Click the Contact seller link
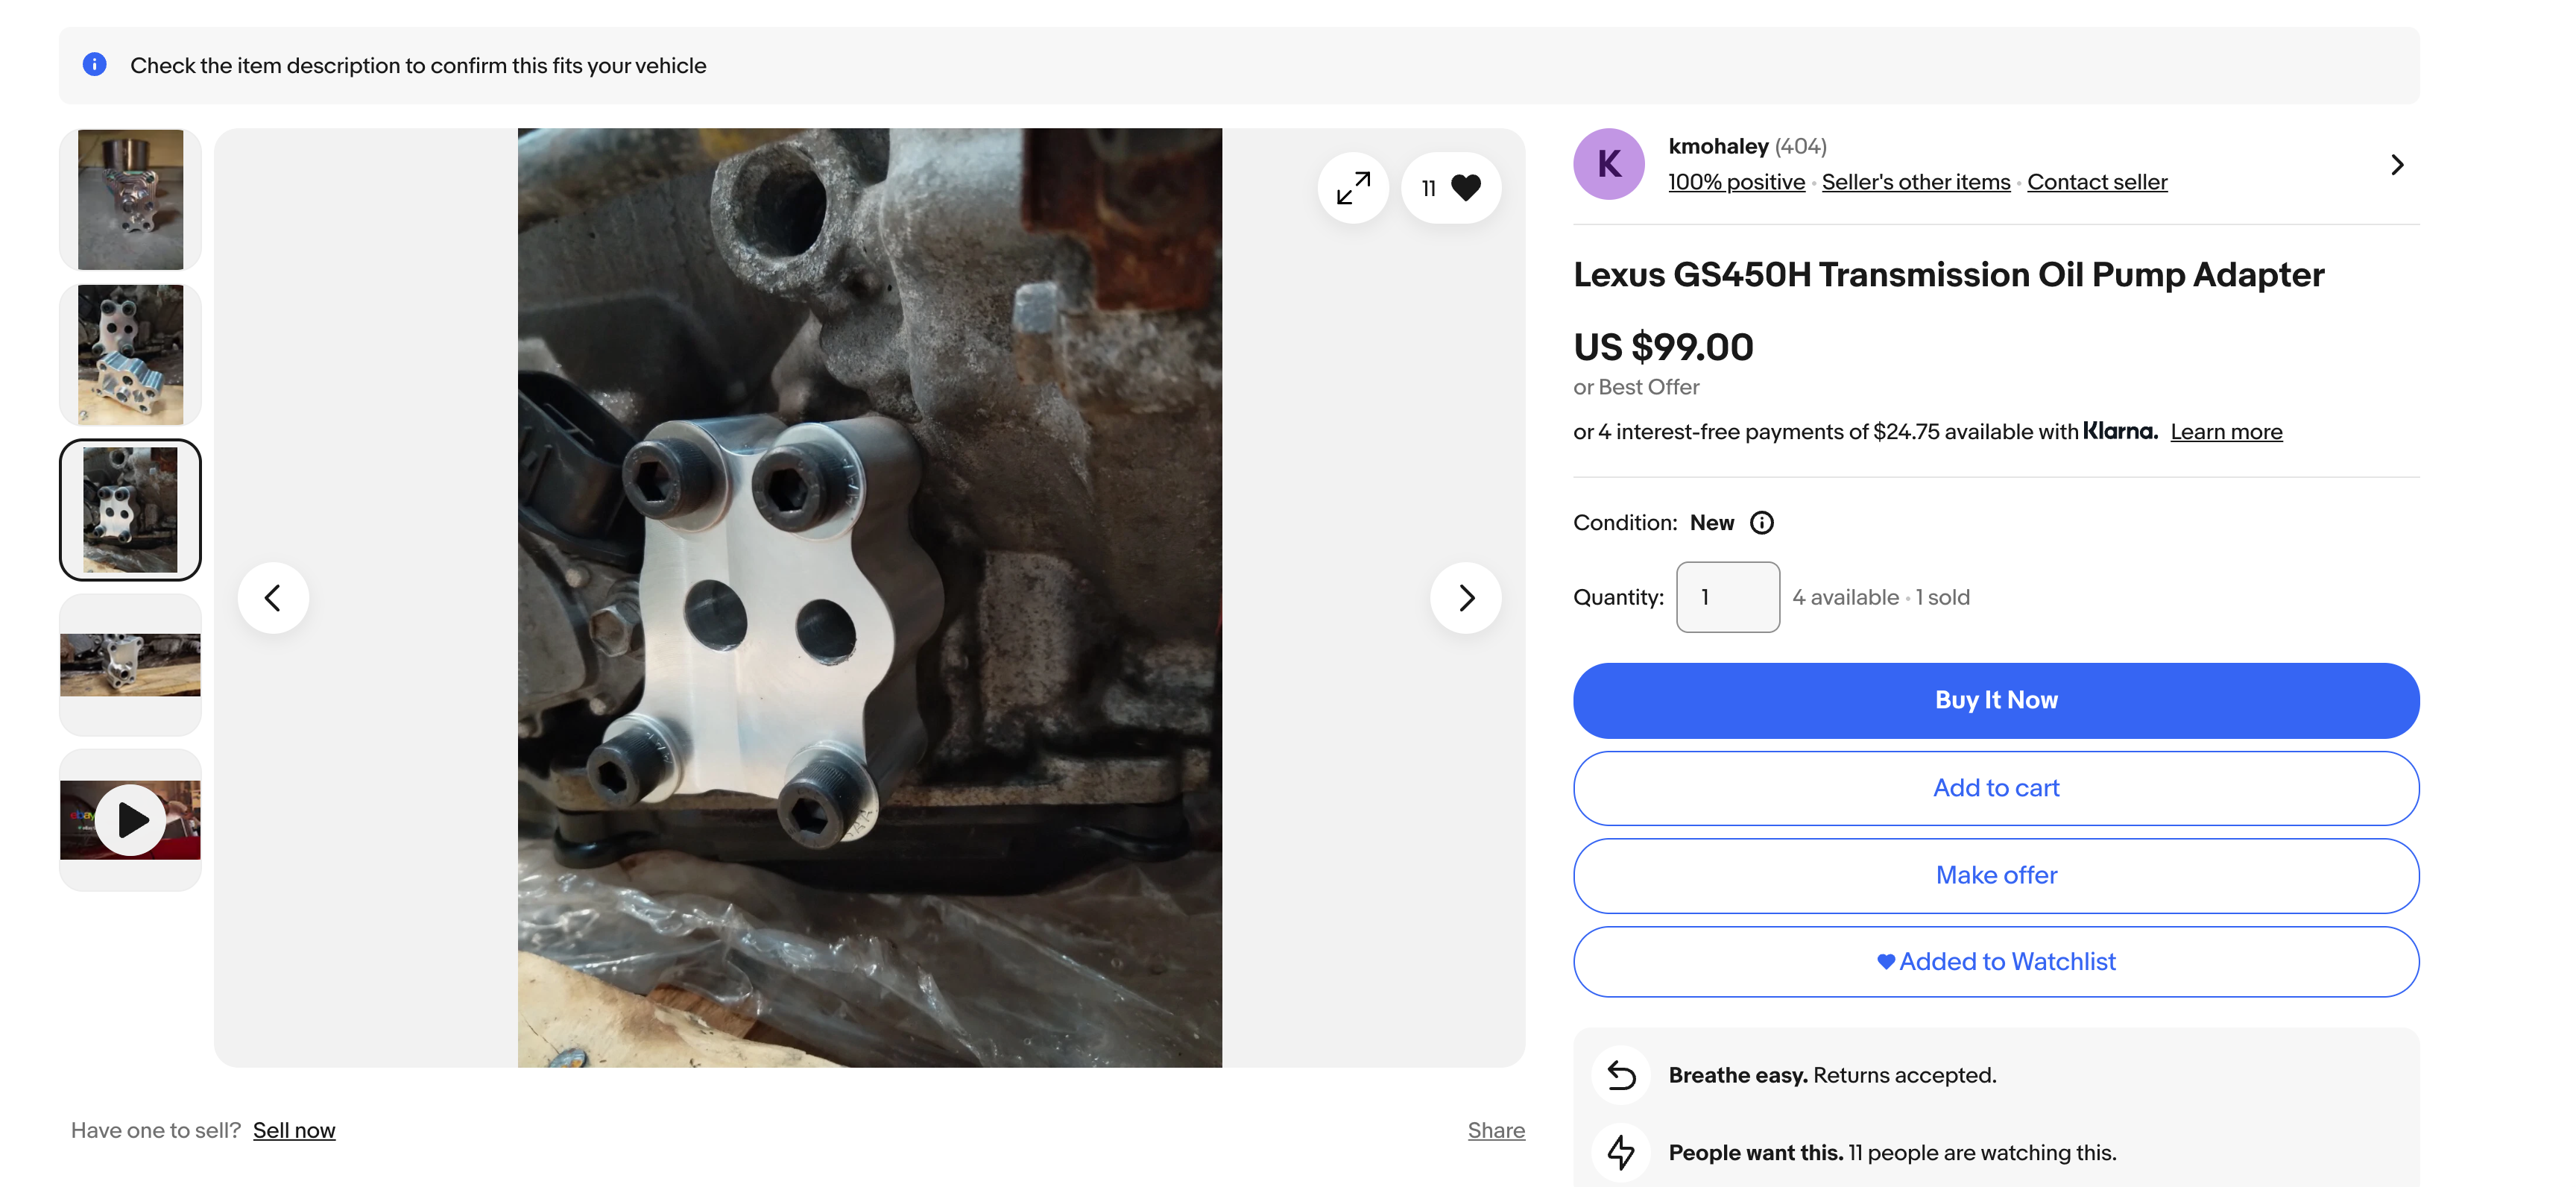The height and width of the screenshot is (1187, 2576). pos(2097,182)
